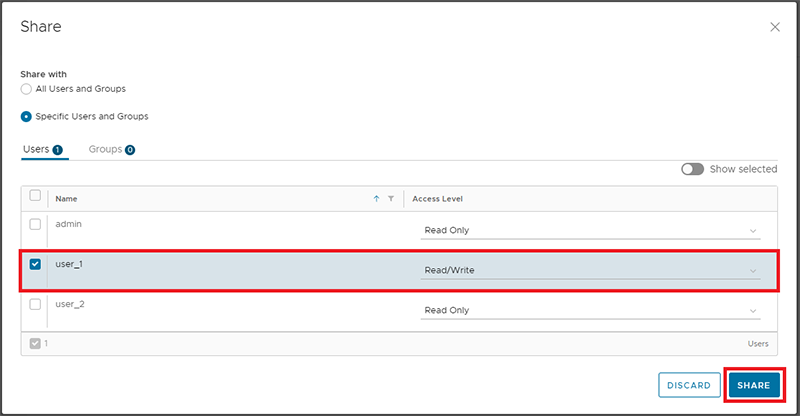Image resolution: width=800 pixels, height=416 pixels.
Task: Click the DISCARD button
Action: (689, 385)
